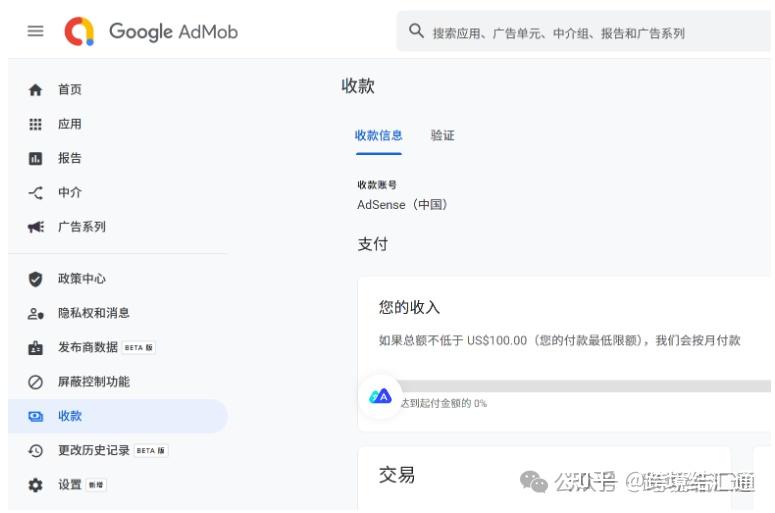Click the megaphone icon for 广告系列
Screen dimensions: 775x513
pos(35,227)
